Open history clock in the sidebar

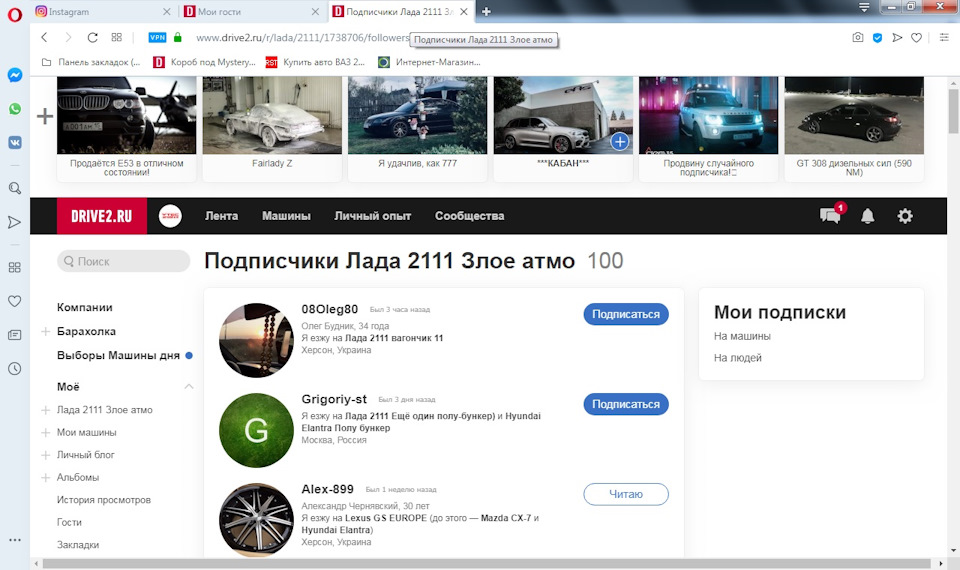15,369
